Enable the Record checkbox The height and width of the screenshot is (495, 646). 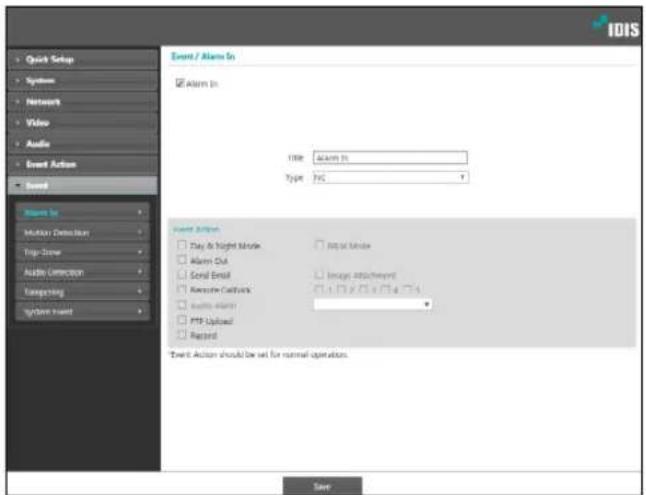[x=182, y=335]
